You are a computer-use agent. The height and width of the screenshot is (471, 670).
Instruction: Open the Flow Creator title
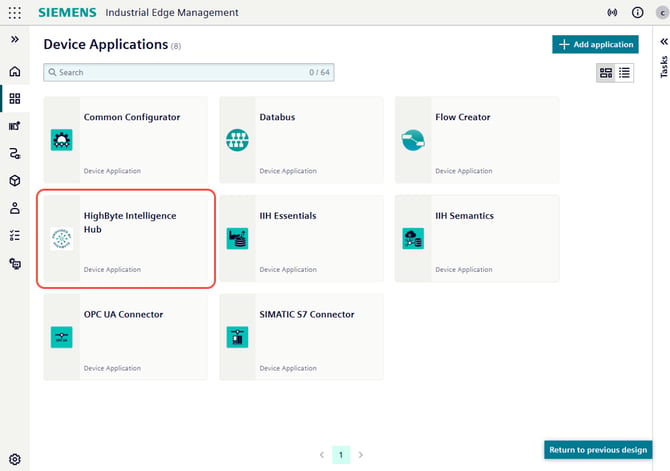[x=462, y=117]
